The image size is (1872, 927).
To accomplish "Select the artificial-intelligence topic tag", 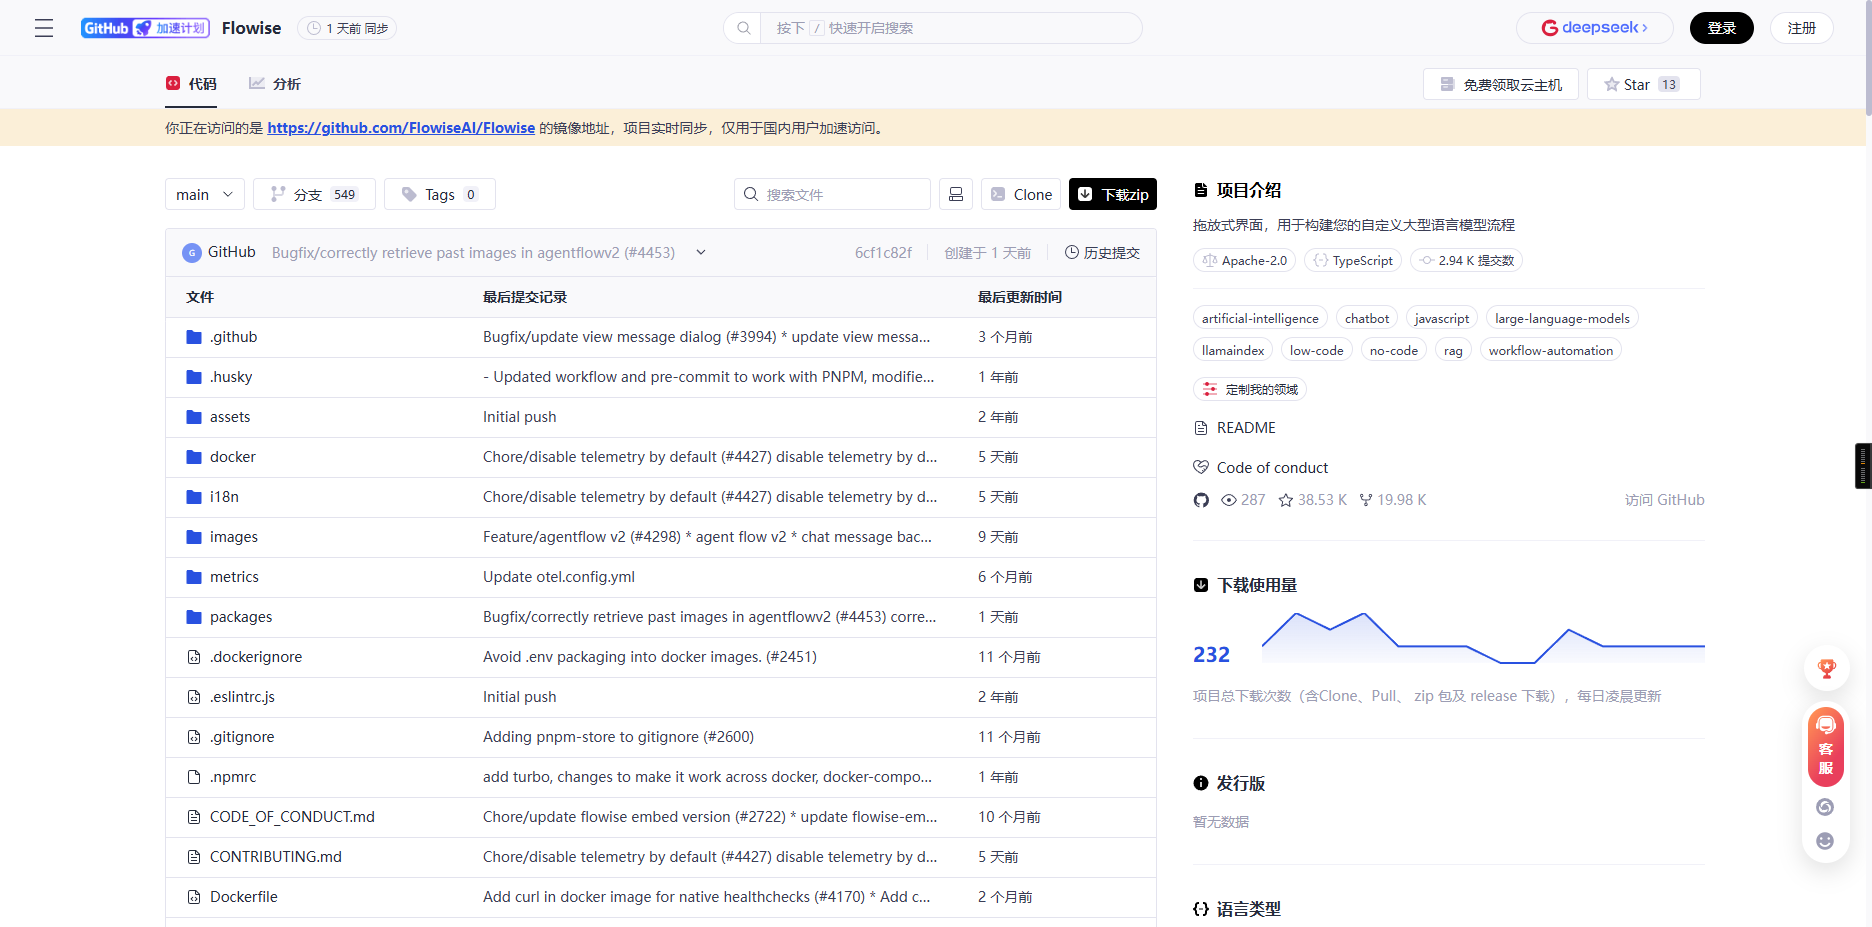I will (1260, 318).
